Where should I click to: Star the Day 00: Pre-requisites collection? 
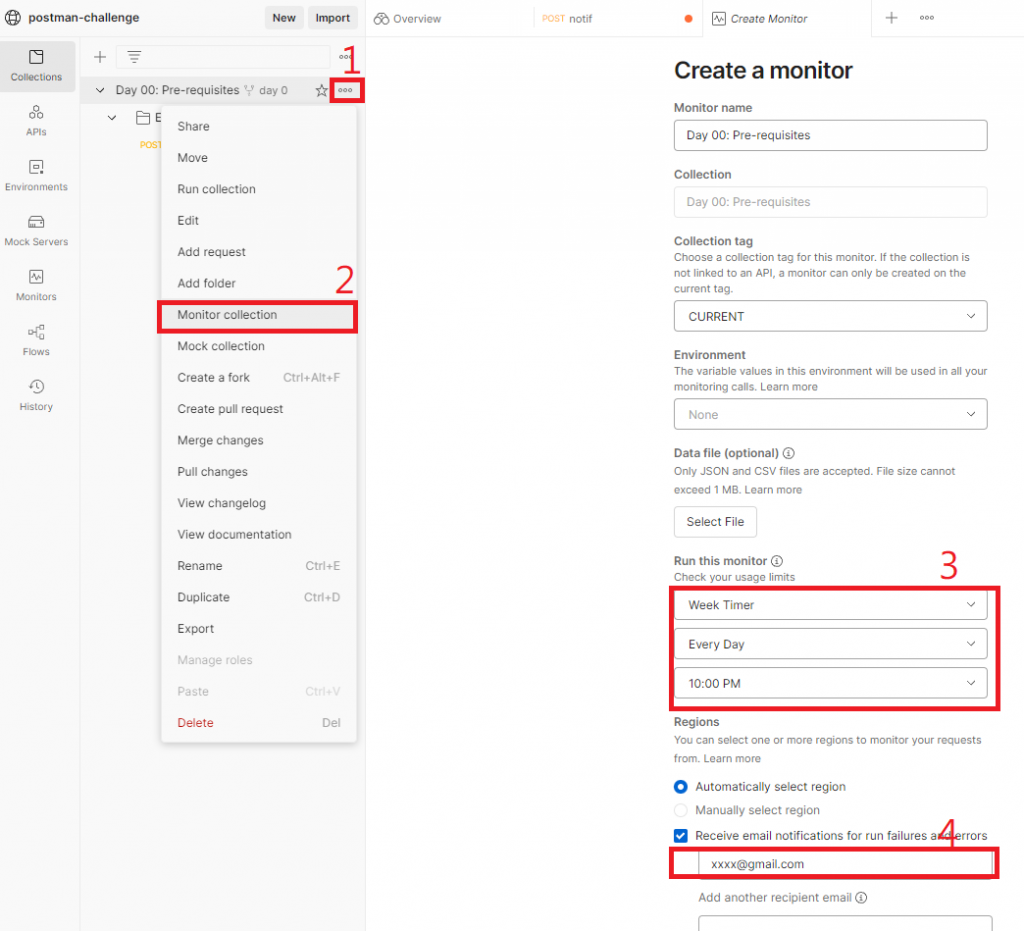[321, 90]
